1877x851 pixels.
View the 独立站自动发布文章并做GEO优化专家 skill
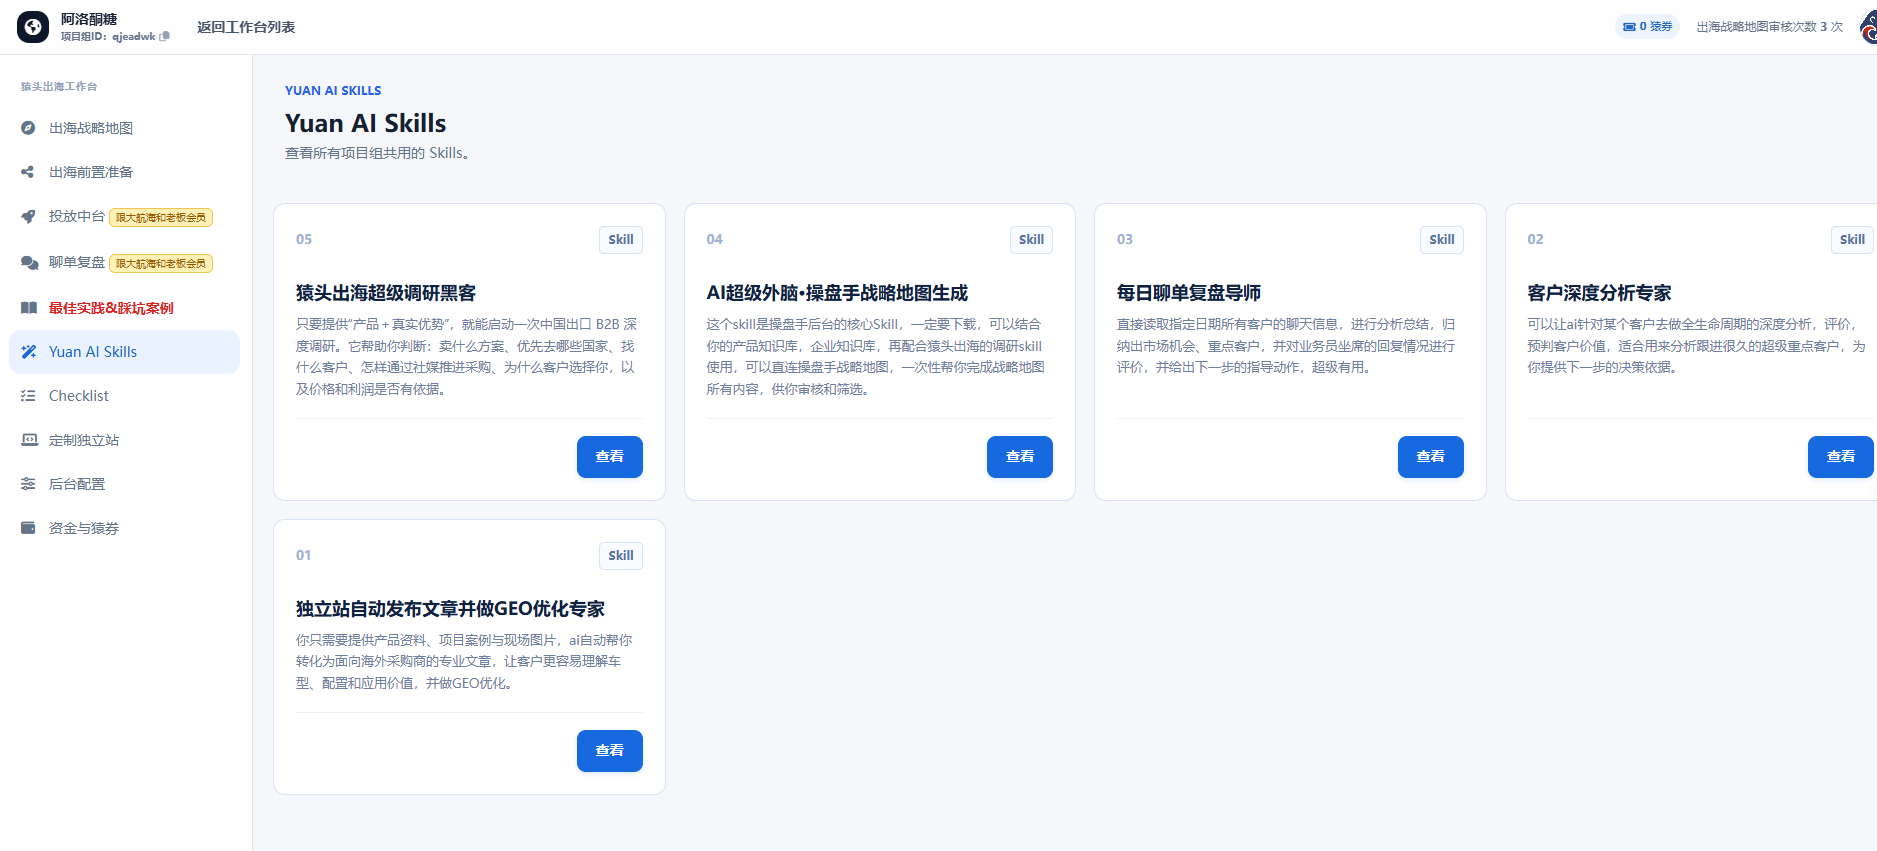pos(610,751)
